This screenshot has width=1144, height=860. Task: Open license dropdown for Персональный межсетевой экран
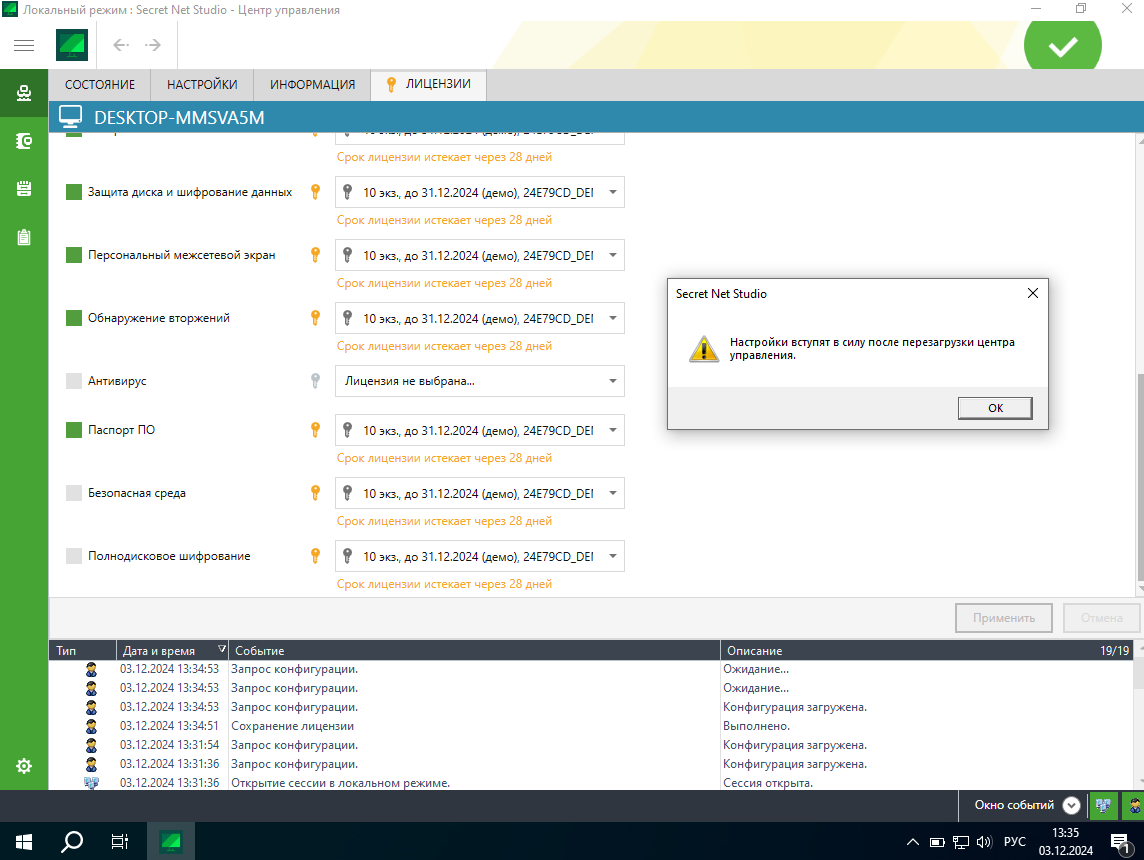pyautogui.click(x=479, y=255)
